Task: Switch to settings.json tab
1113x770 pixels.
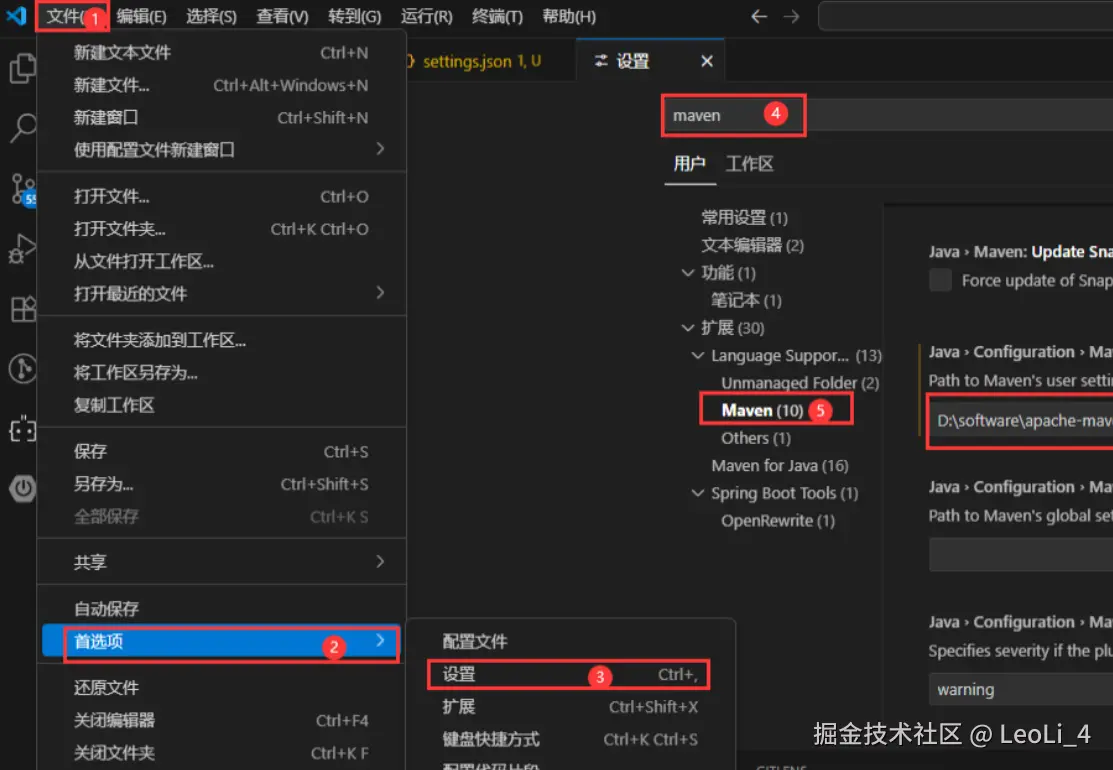Action: pos(481,62)
